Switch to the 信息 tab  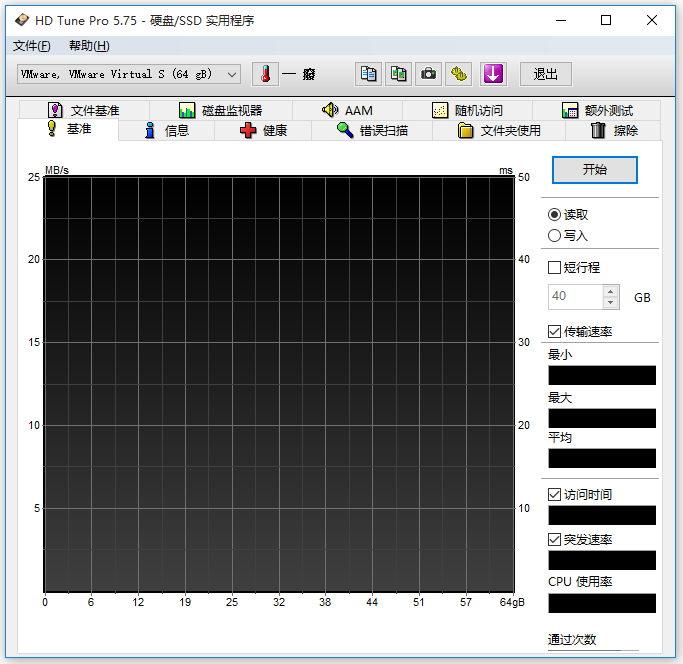166,130
